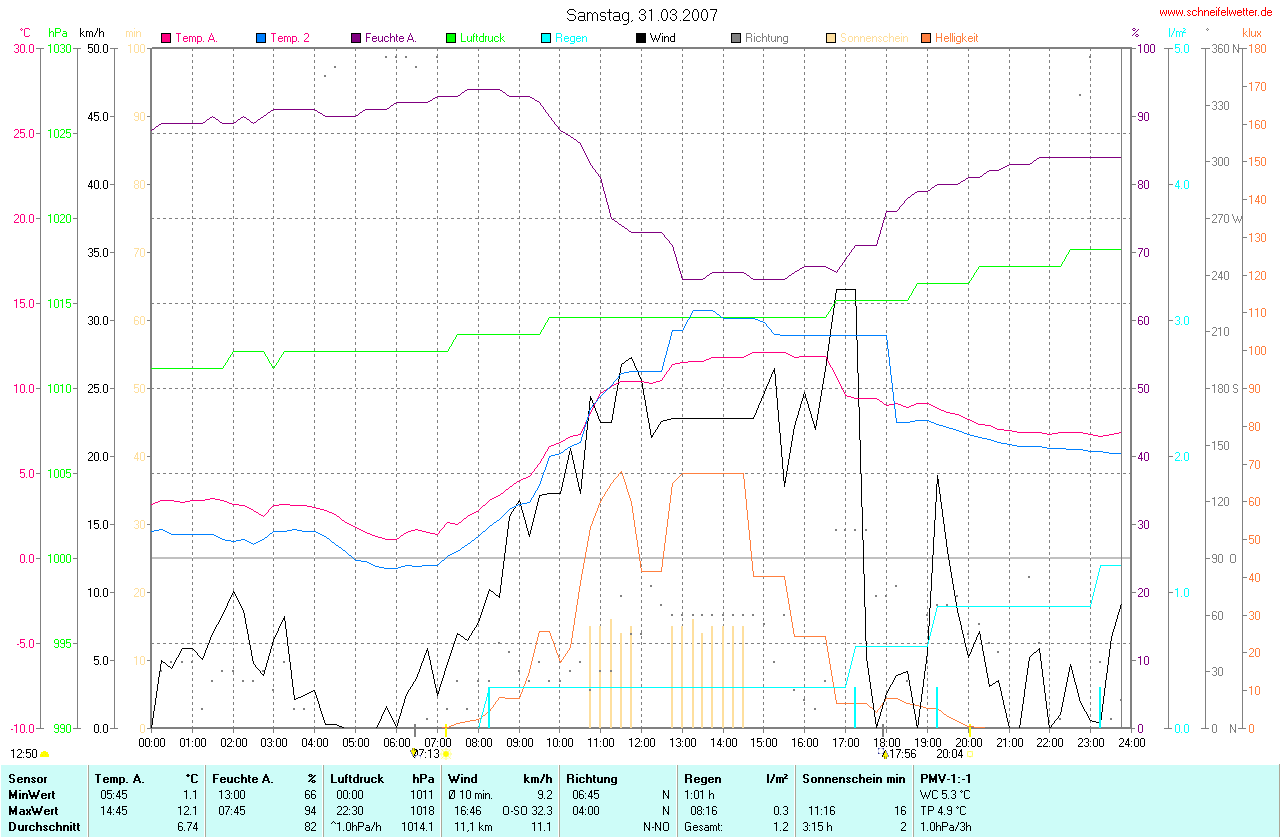1280x837 pixels.
Task: Click the Richtung table column header
Action: (x=591, y=778)
